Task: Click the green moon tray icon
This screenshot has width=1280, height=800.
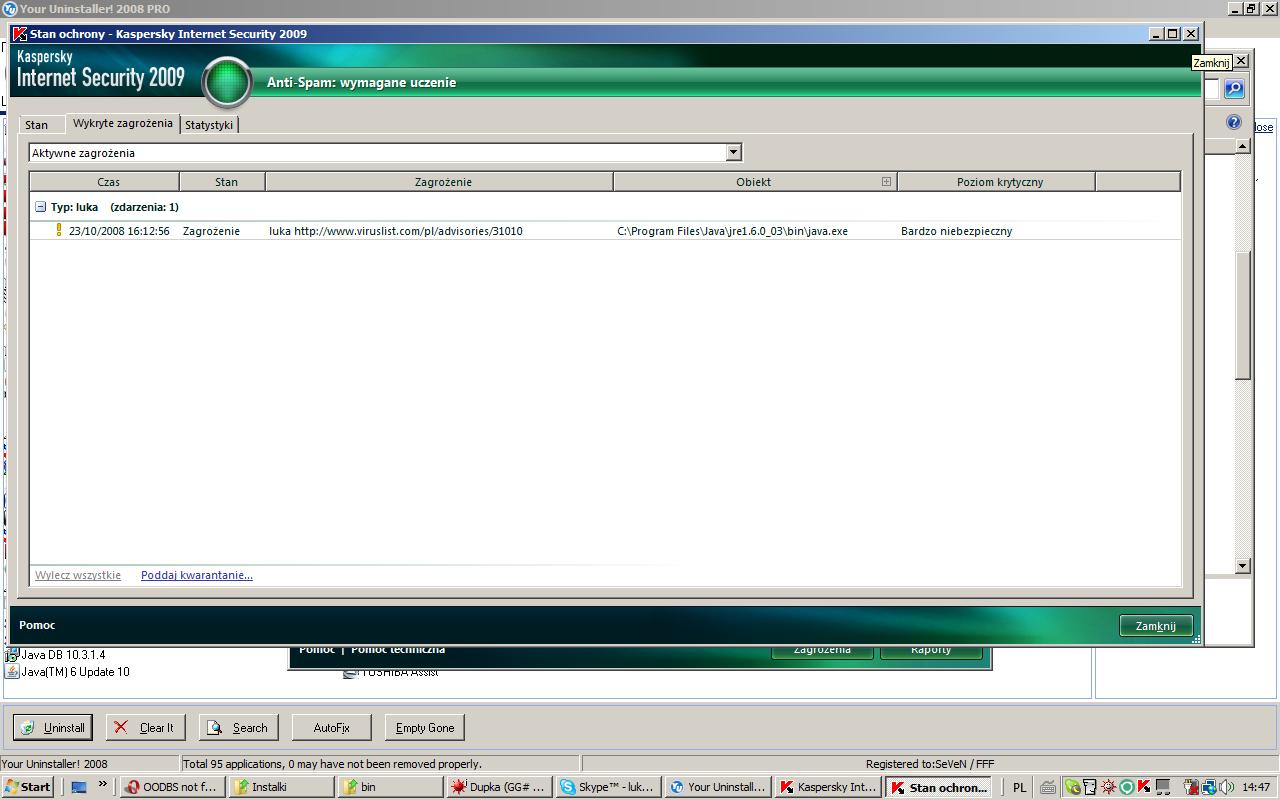Action: 1072,787
